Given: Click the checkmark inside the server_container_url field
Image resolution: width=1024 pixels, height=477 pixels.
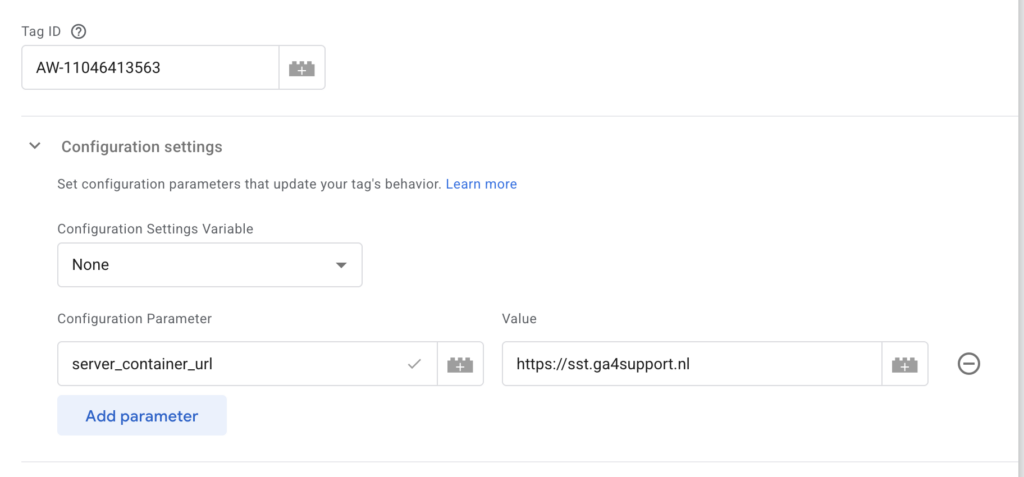Looking at the screenshot, I should pos(414,365).
